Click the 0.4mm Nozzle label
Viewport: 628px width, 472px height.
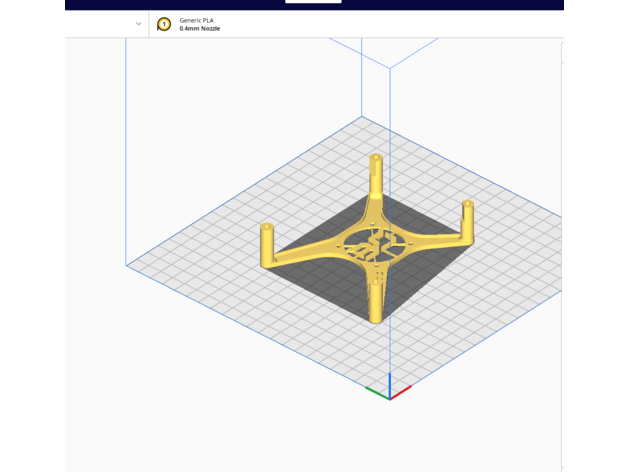coord(200,29)
